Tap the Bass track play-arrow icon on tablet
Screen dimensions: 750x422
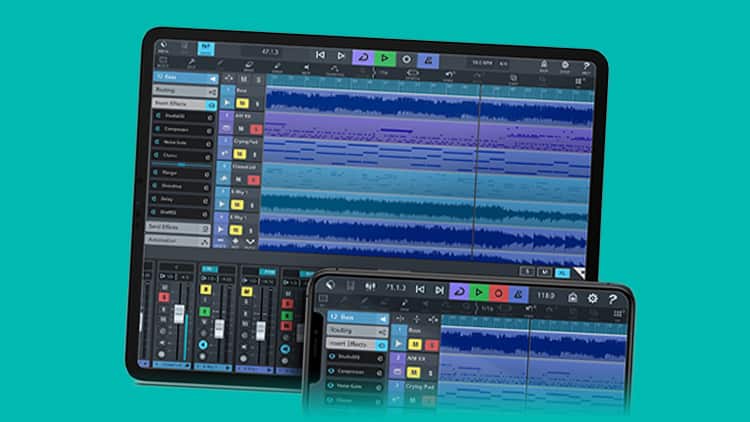pyautogui.click(x=227, y=102)
